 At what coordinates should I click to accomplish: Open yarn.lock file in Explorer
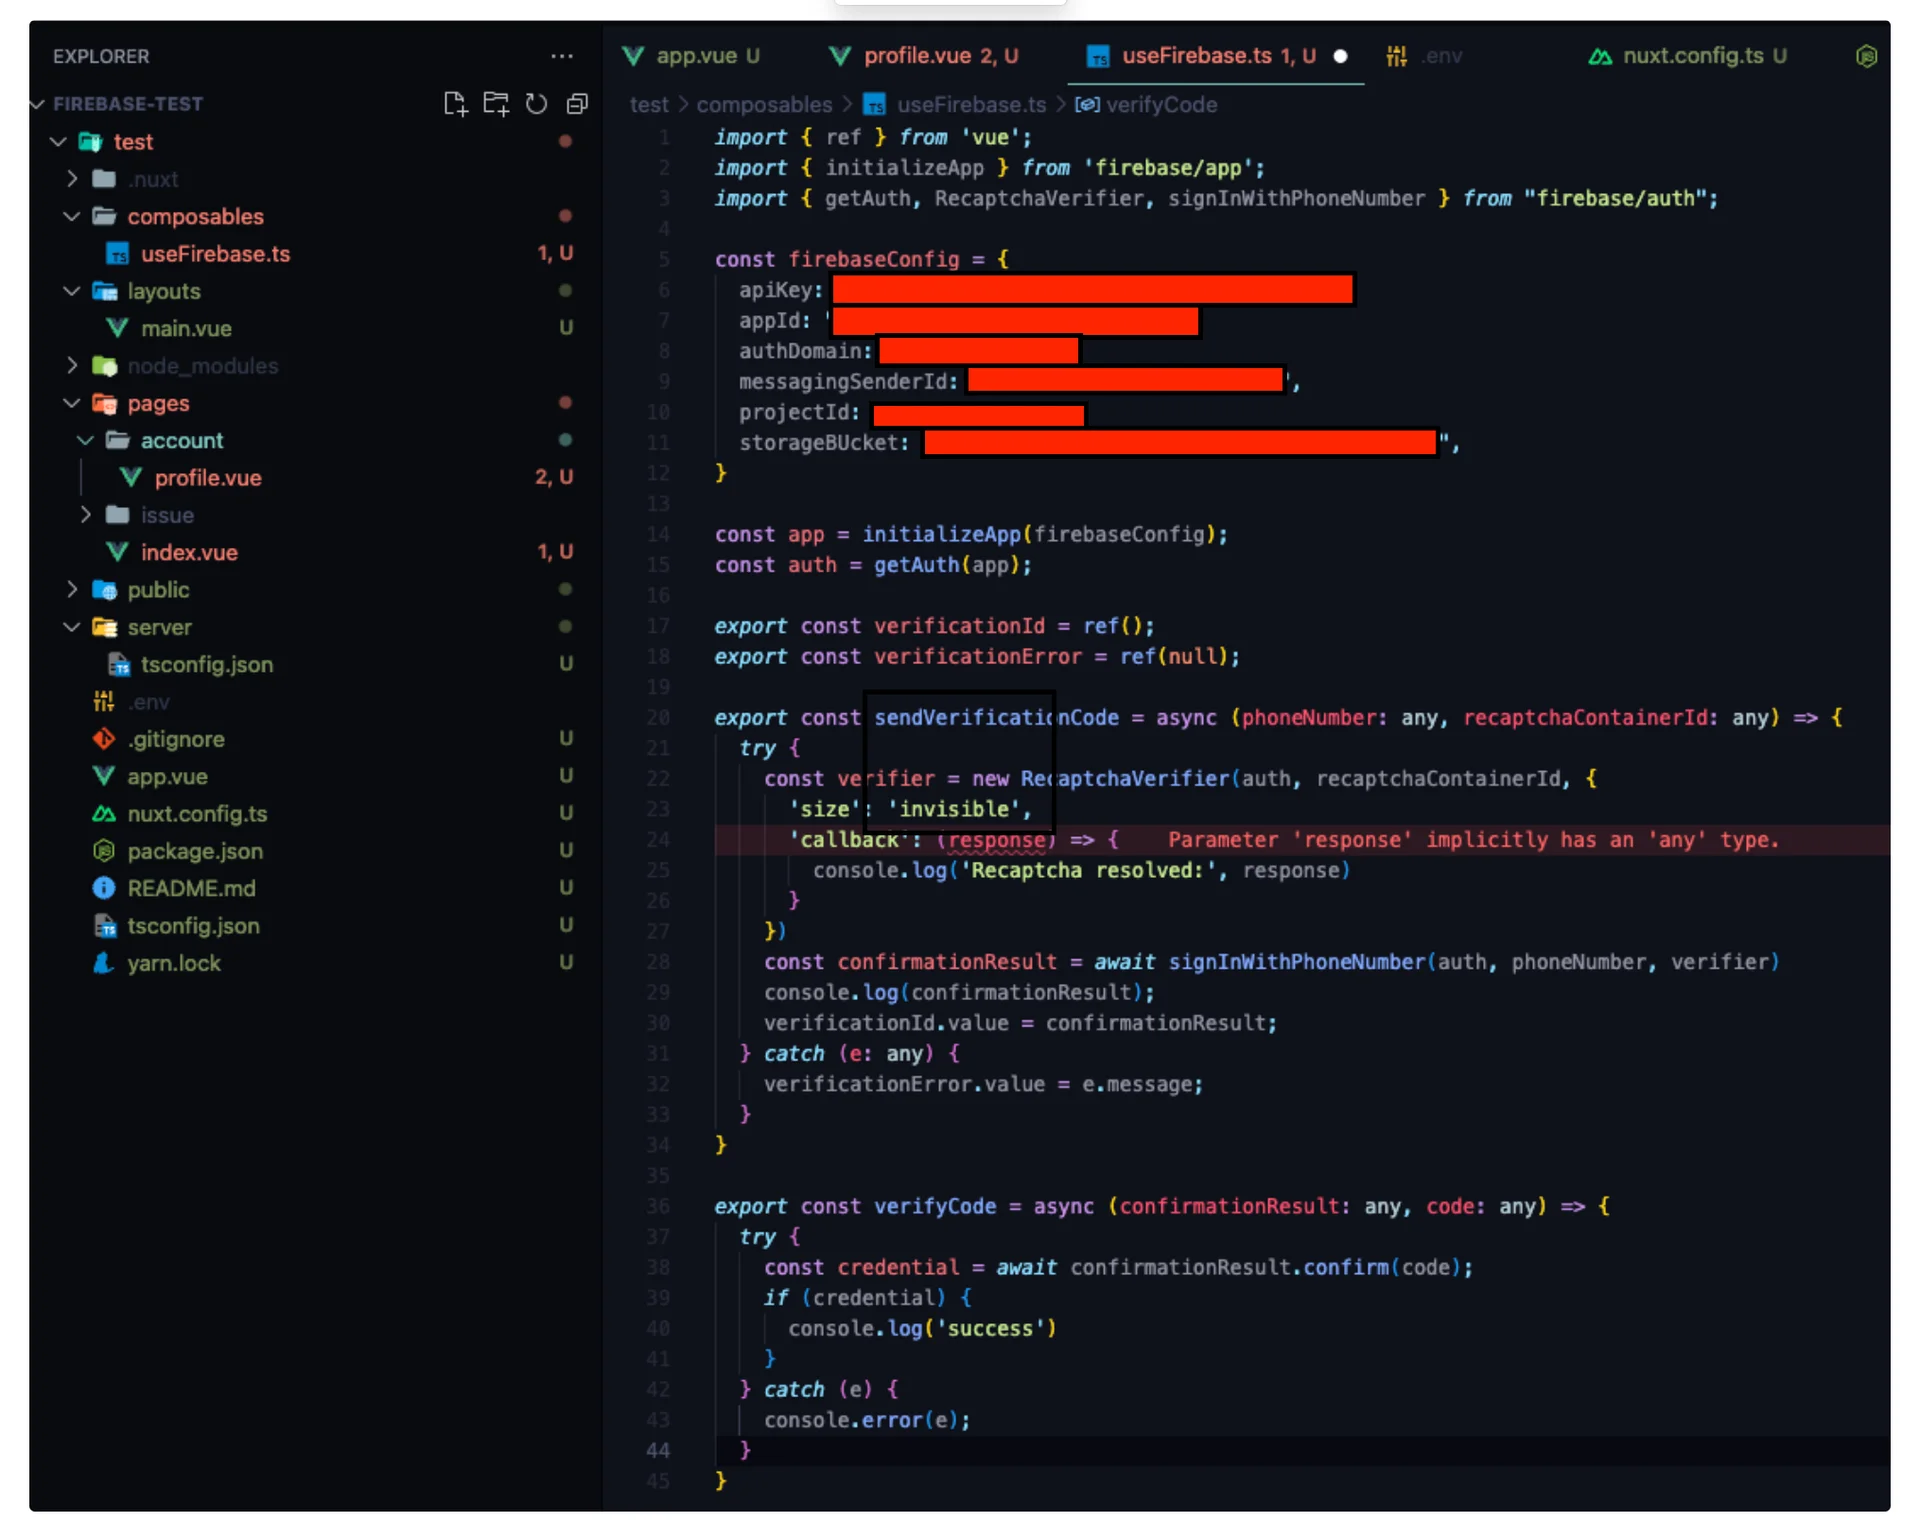(173, 963)
